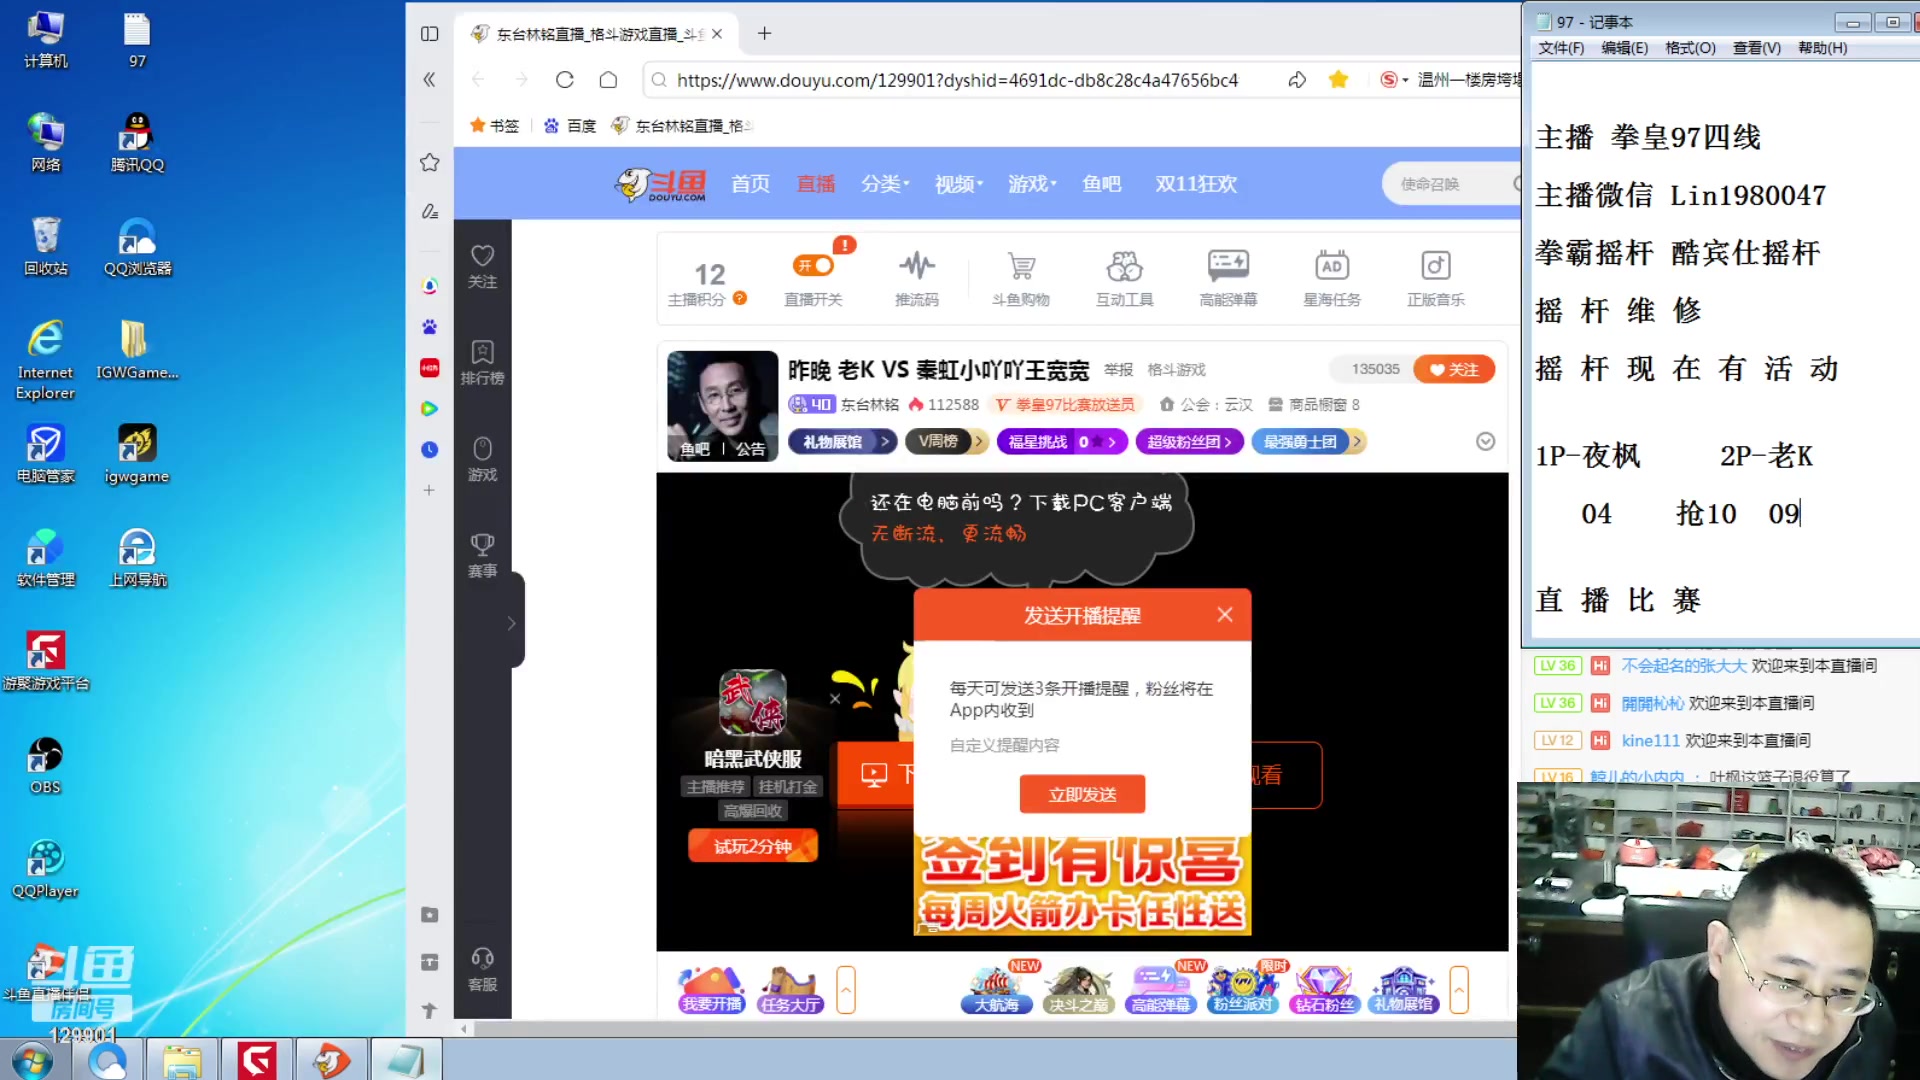
Task: Open 斗鱼购物 shopping cart icon
Action: [1021, 278]
